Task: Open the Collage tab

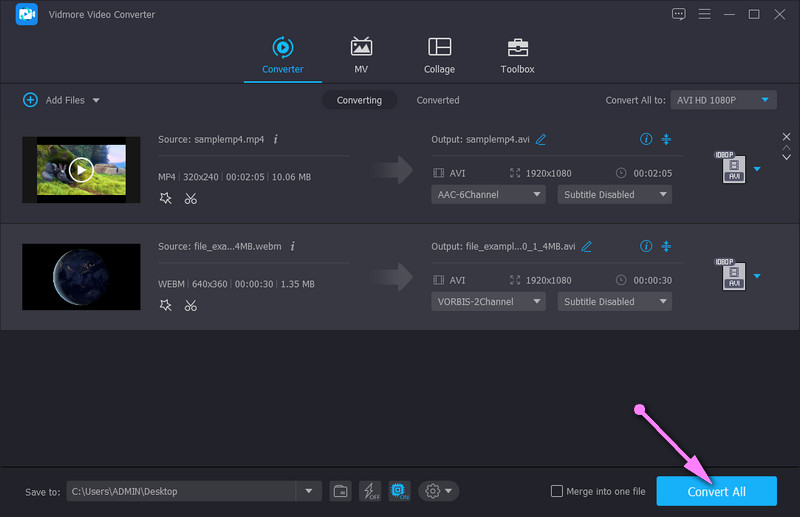Action: [439, 56]
